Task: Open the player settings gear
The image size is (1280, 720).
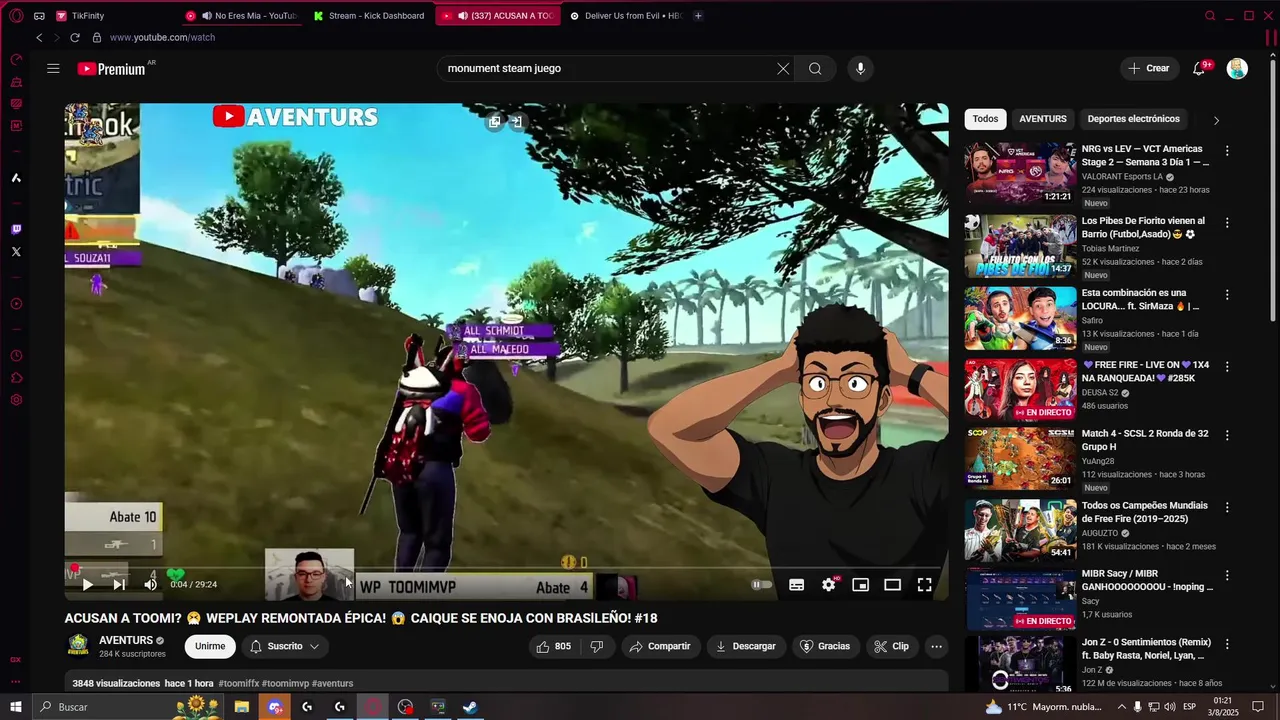Action: (x=829, y=585)
